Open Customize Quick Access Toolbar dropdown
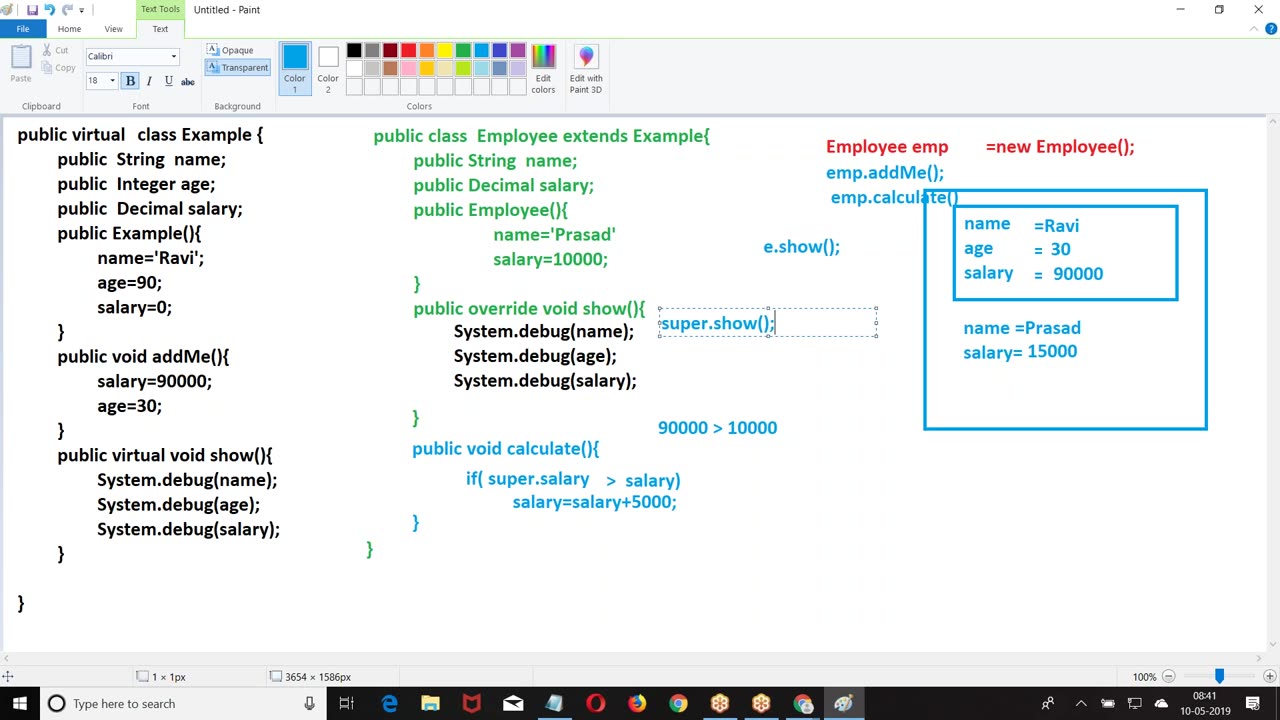 click(x=82, y=10)
